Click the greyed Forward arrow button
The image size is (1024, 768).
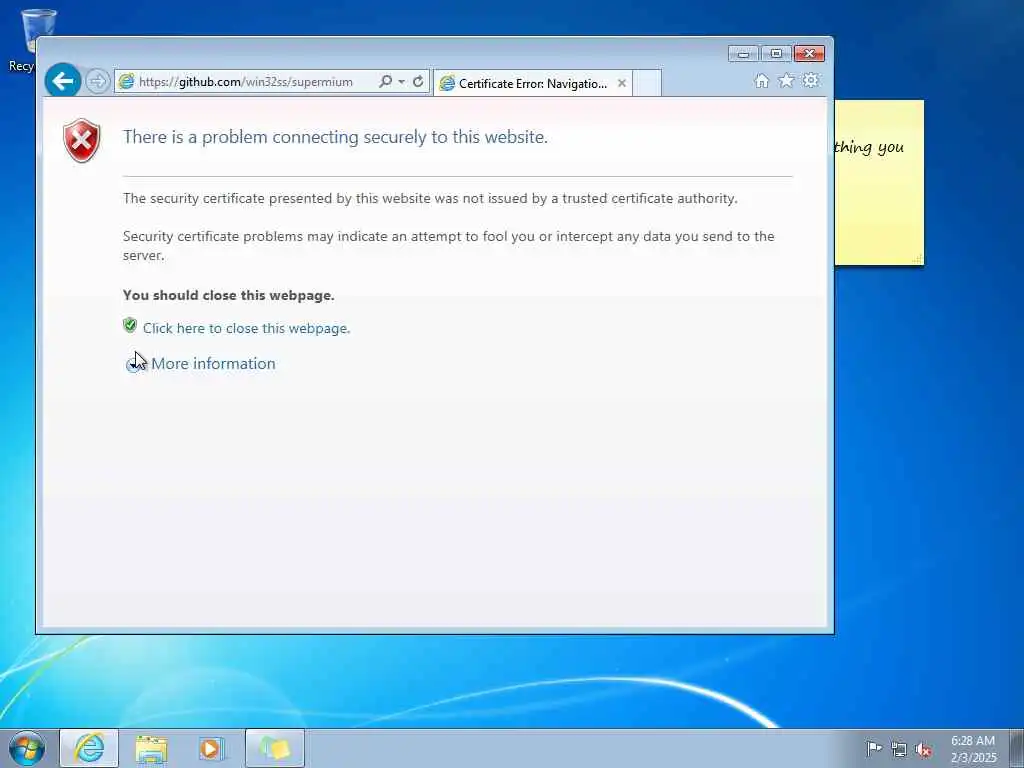click(97, 82)
